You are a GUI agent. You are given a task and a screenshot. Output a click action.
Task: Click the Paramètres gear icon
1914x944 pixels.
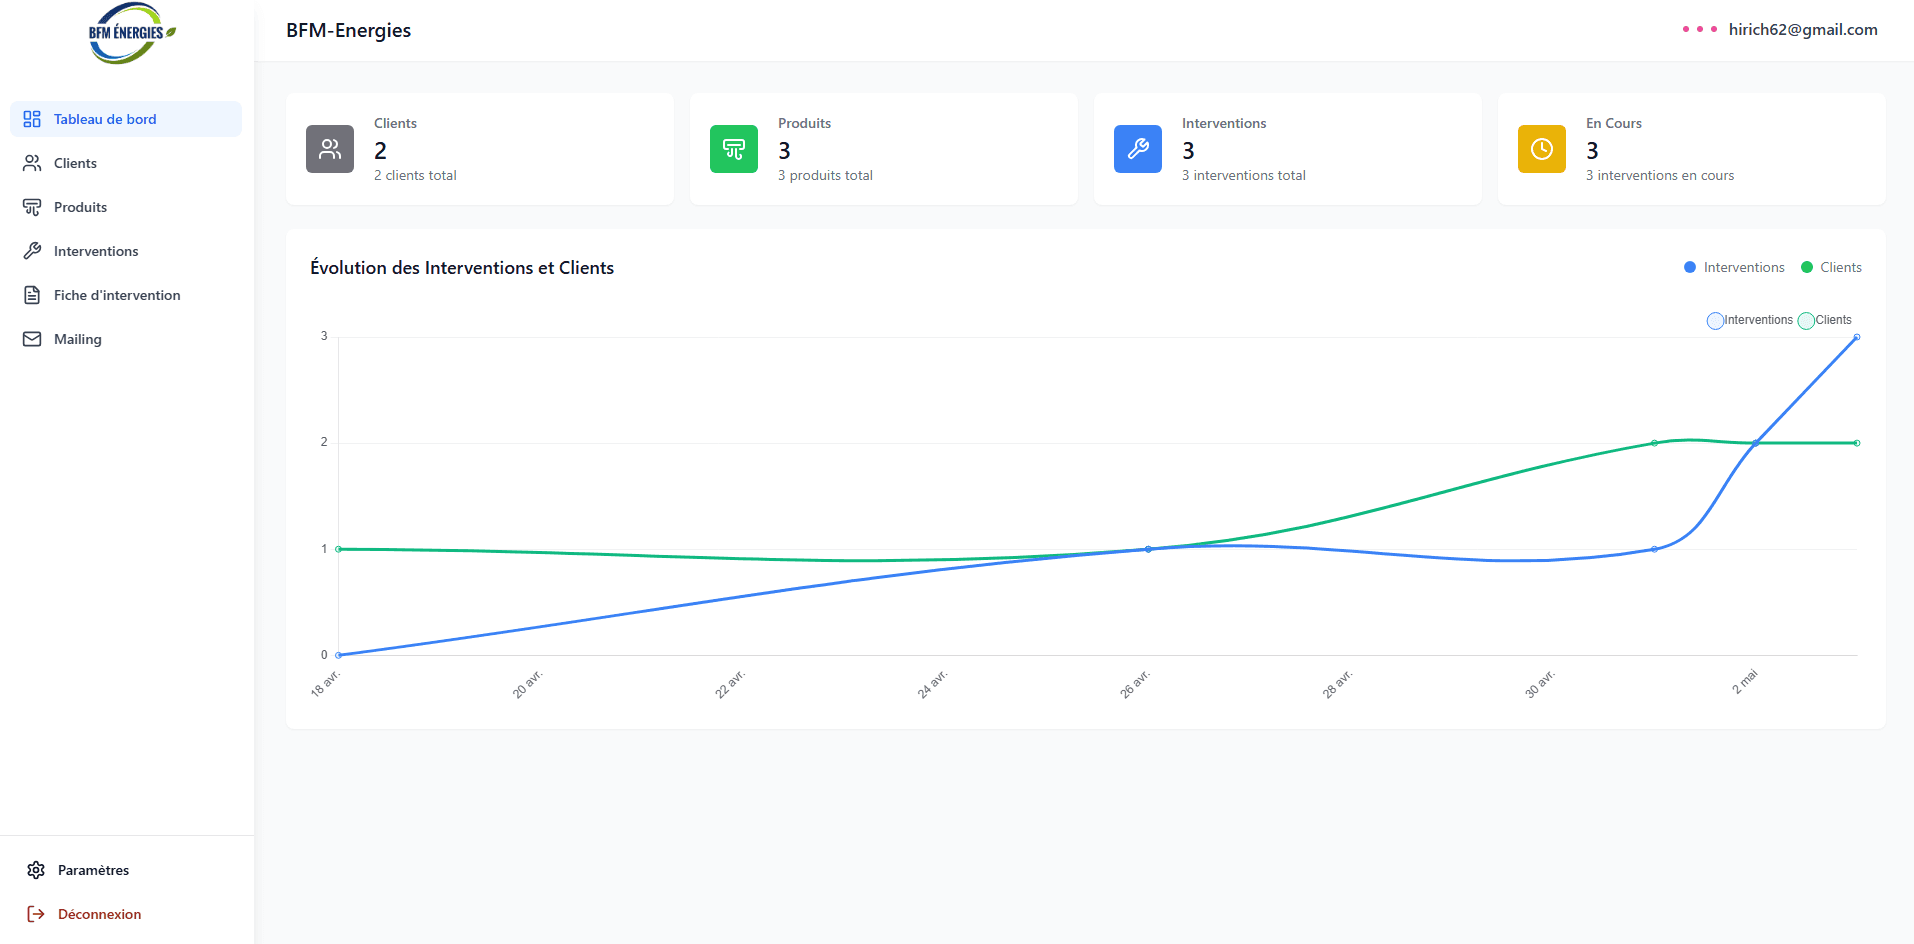[x=36, y=870]
